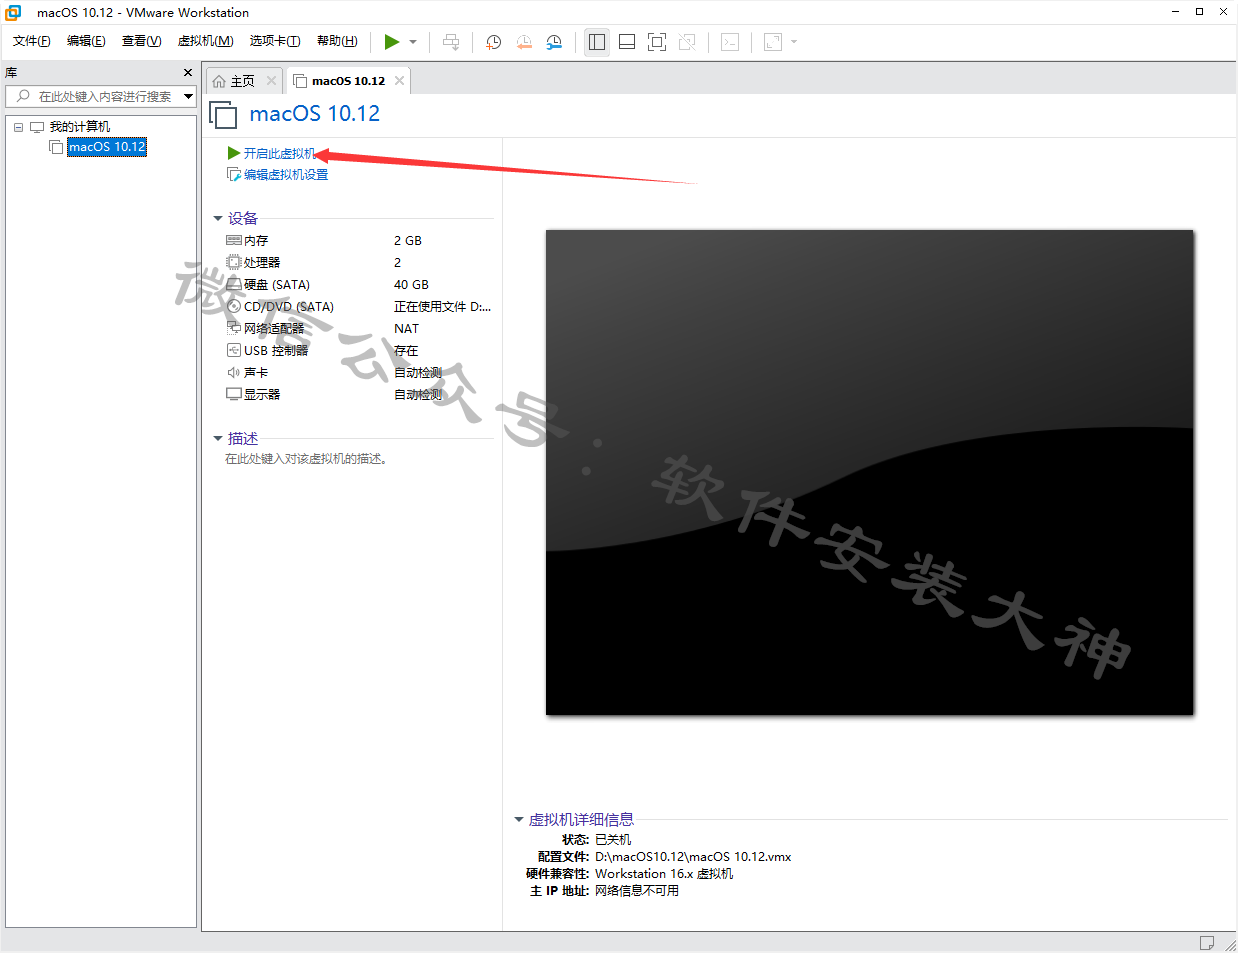The image size is (1238, 953).
Task: Click the revert to snapshot toolbar icon
Action: click(524, 42)
